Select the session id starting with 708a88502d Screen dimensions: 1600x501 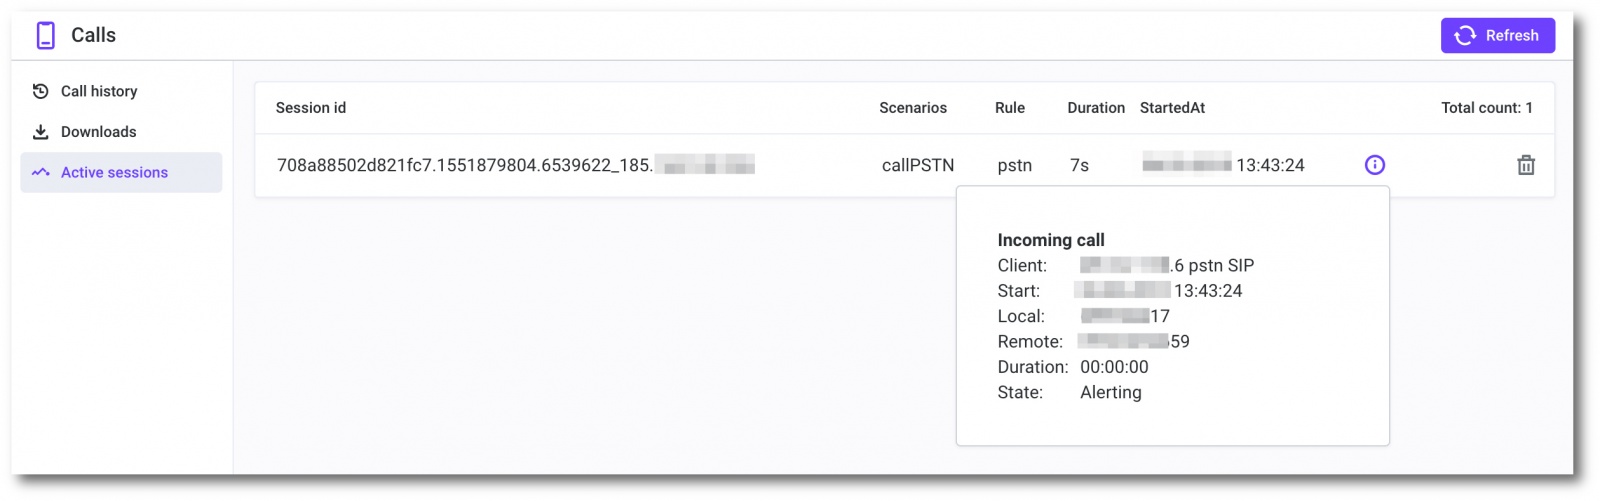[x=464, y=165]
